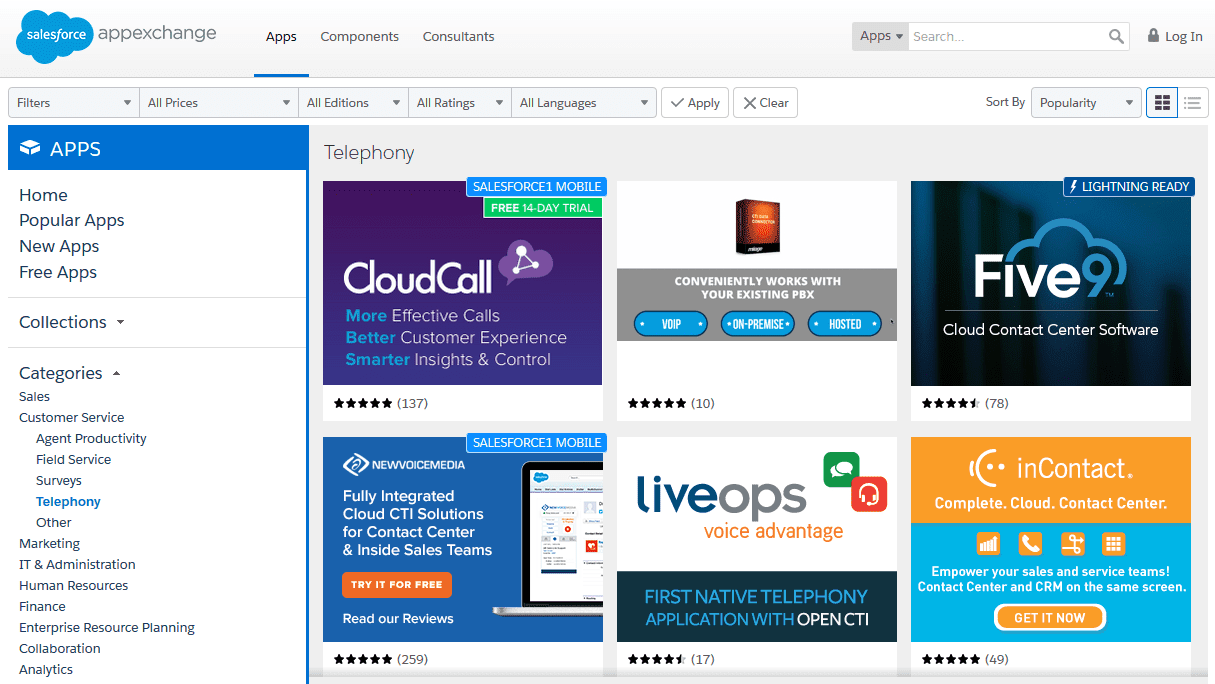Click the Free 14-Day Trial badge

pyautogui.click(x=542, y=207)
